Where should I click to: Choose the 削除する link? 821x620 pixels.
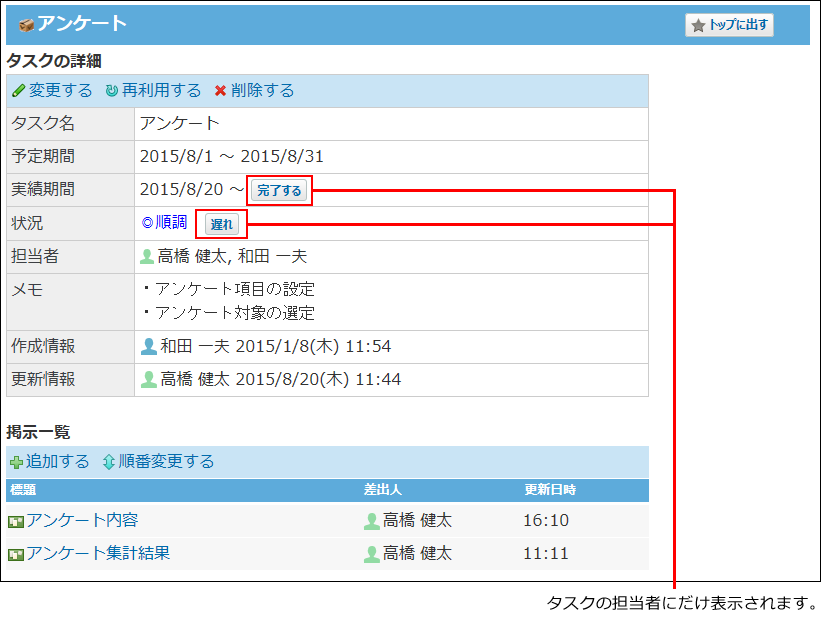[x=262, y=91]
